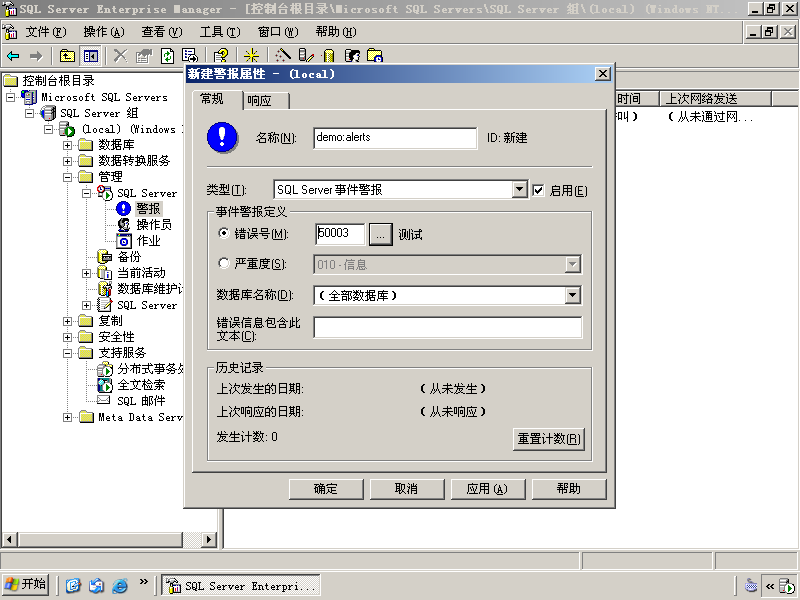Image resolution: width=800 pixels, height=600 pixels.
Task: Expand the 数据库 tree node
Action: [x=67, y=145]
